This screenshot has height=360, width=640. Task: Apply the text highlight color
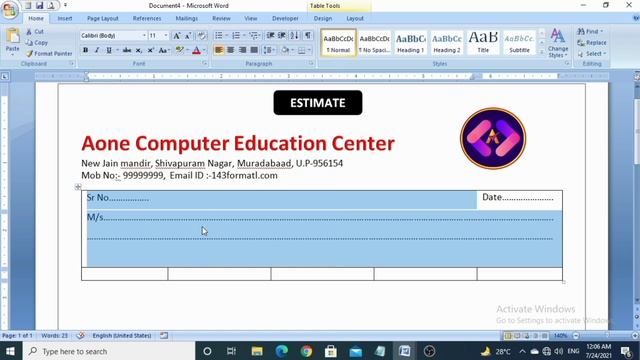(x=180, y=50)
